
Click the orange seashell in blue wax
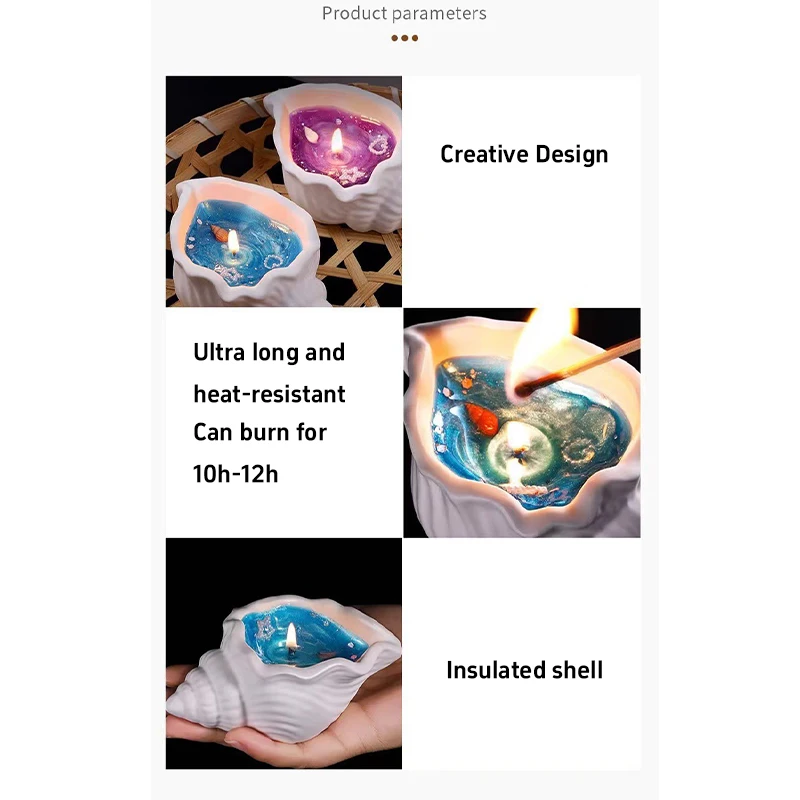480,418
